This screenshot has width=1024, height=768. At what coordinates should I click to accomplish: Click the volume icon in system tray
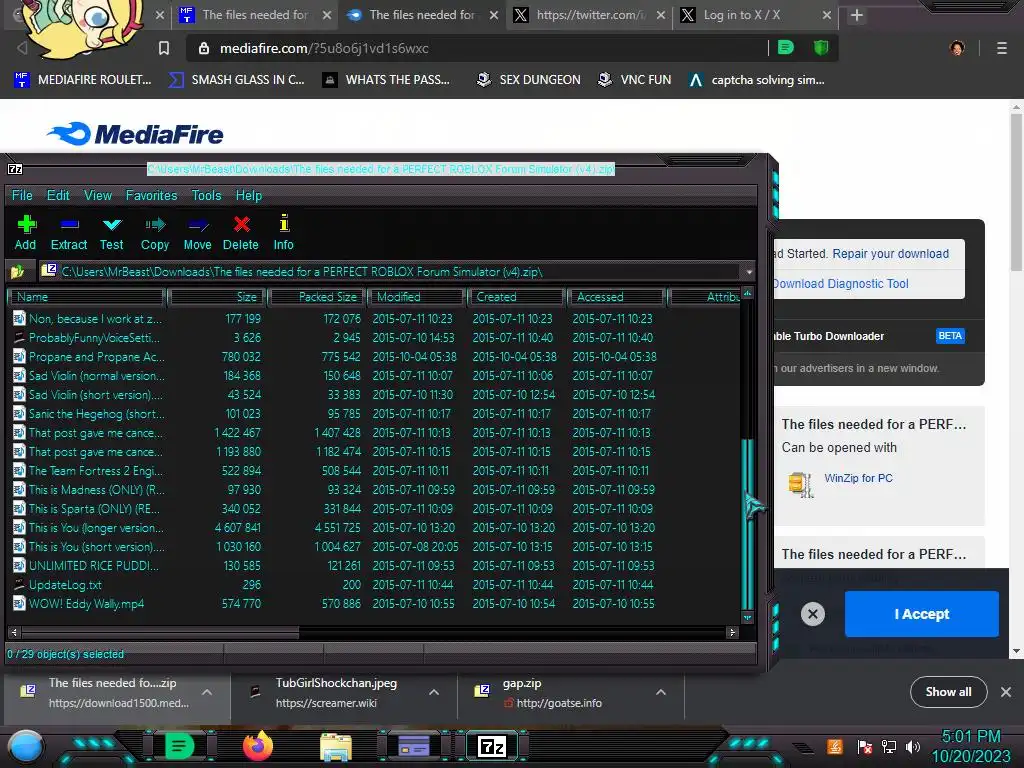pyautogui.click(x=912, y=746)
